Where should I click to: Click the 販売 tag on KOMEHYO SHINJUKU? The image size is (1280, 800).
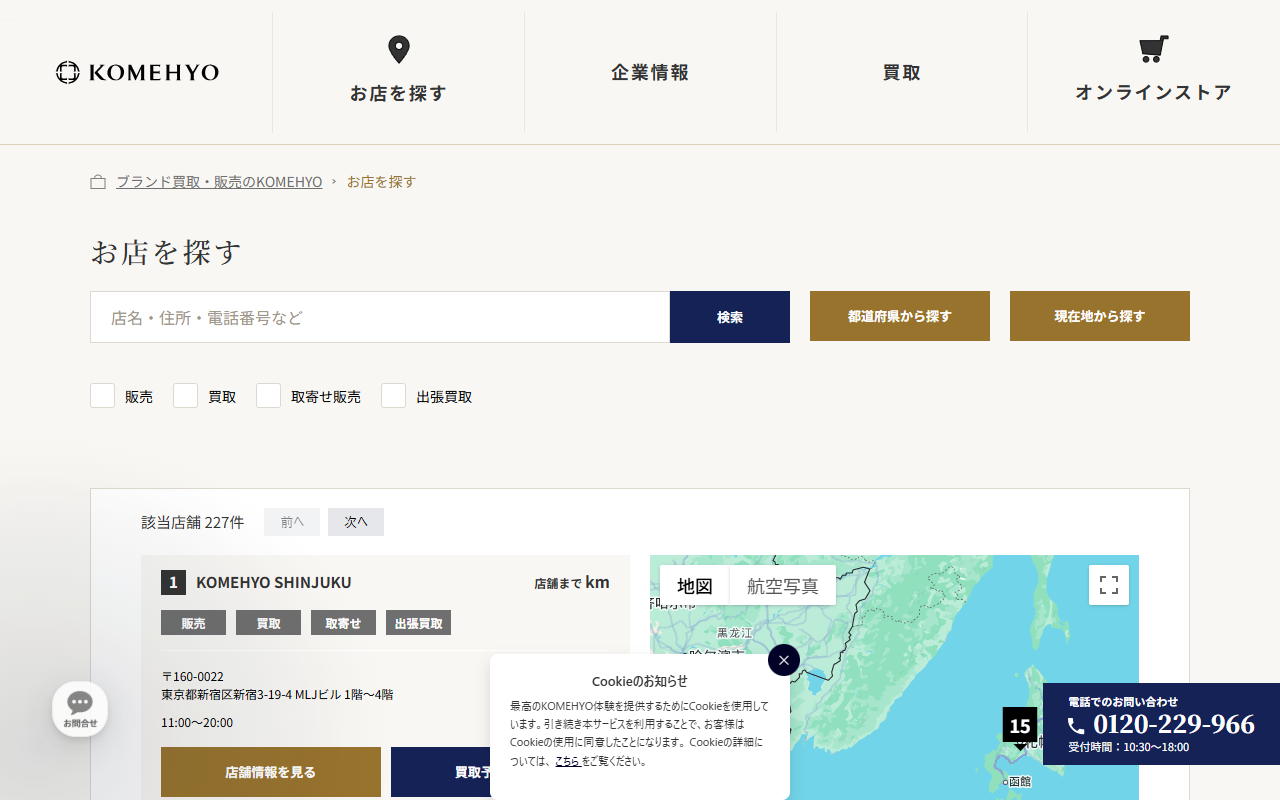193,623
